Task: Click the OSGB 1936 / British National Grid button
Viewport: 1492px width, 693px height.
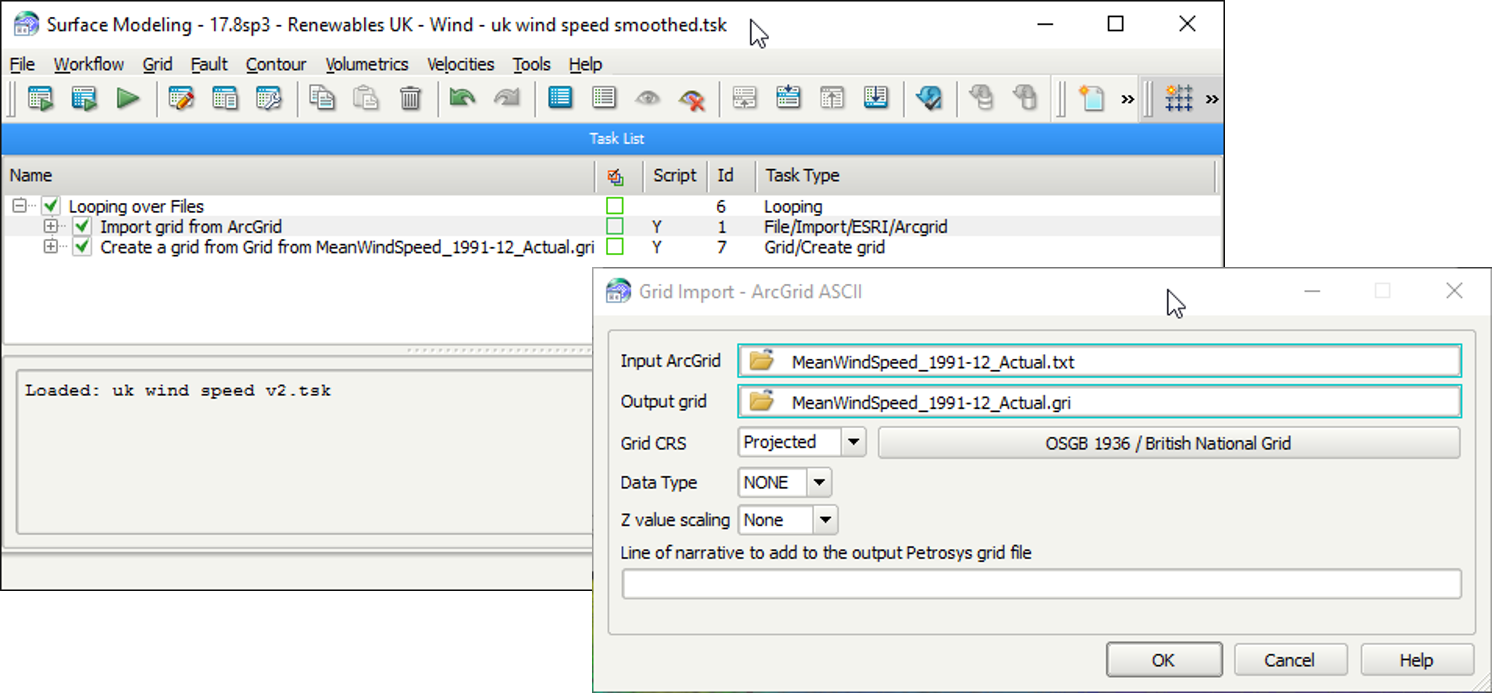Action: click(x=1168, y=443)
